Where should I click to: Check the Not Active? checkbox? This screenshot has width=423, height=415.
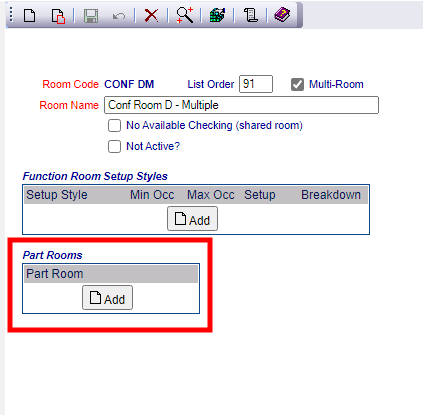click(114, 147)
